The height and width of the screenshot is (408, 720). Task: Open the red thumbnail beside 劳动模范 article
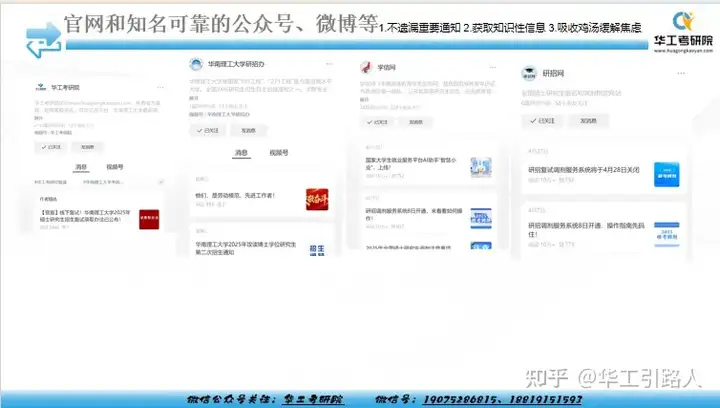tap(317, 199)
